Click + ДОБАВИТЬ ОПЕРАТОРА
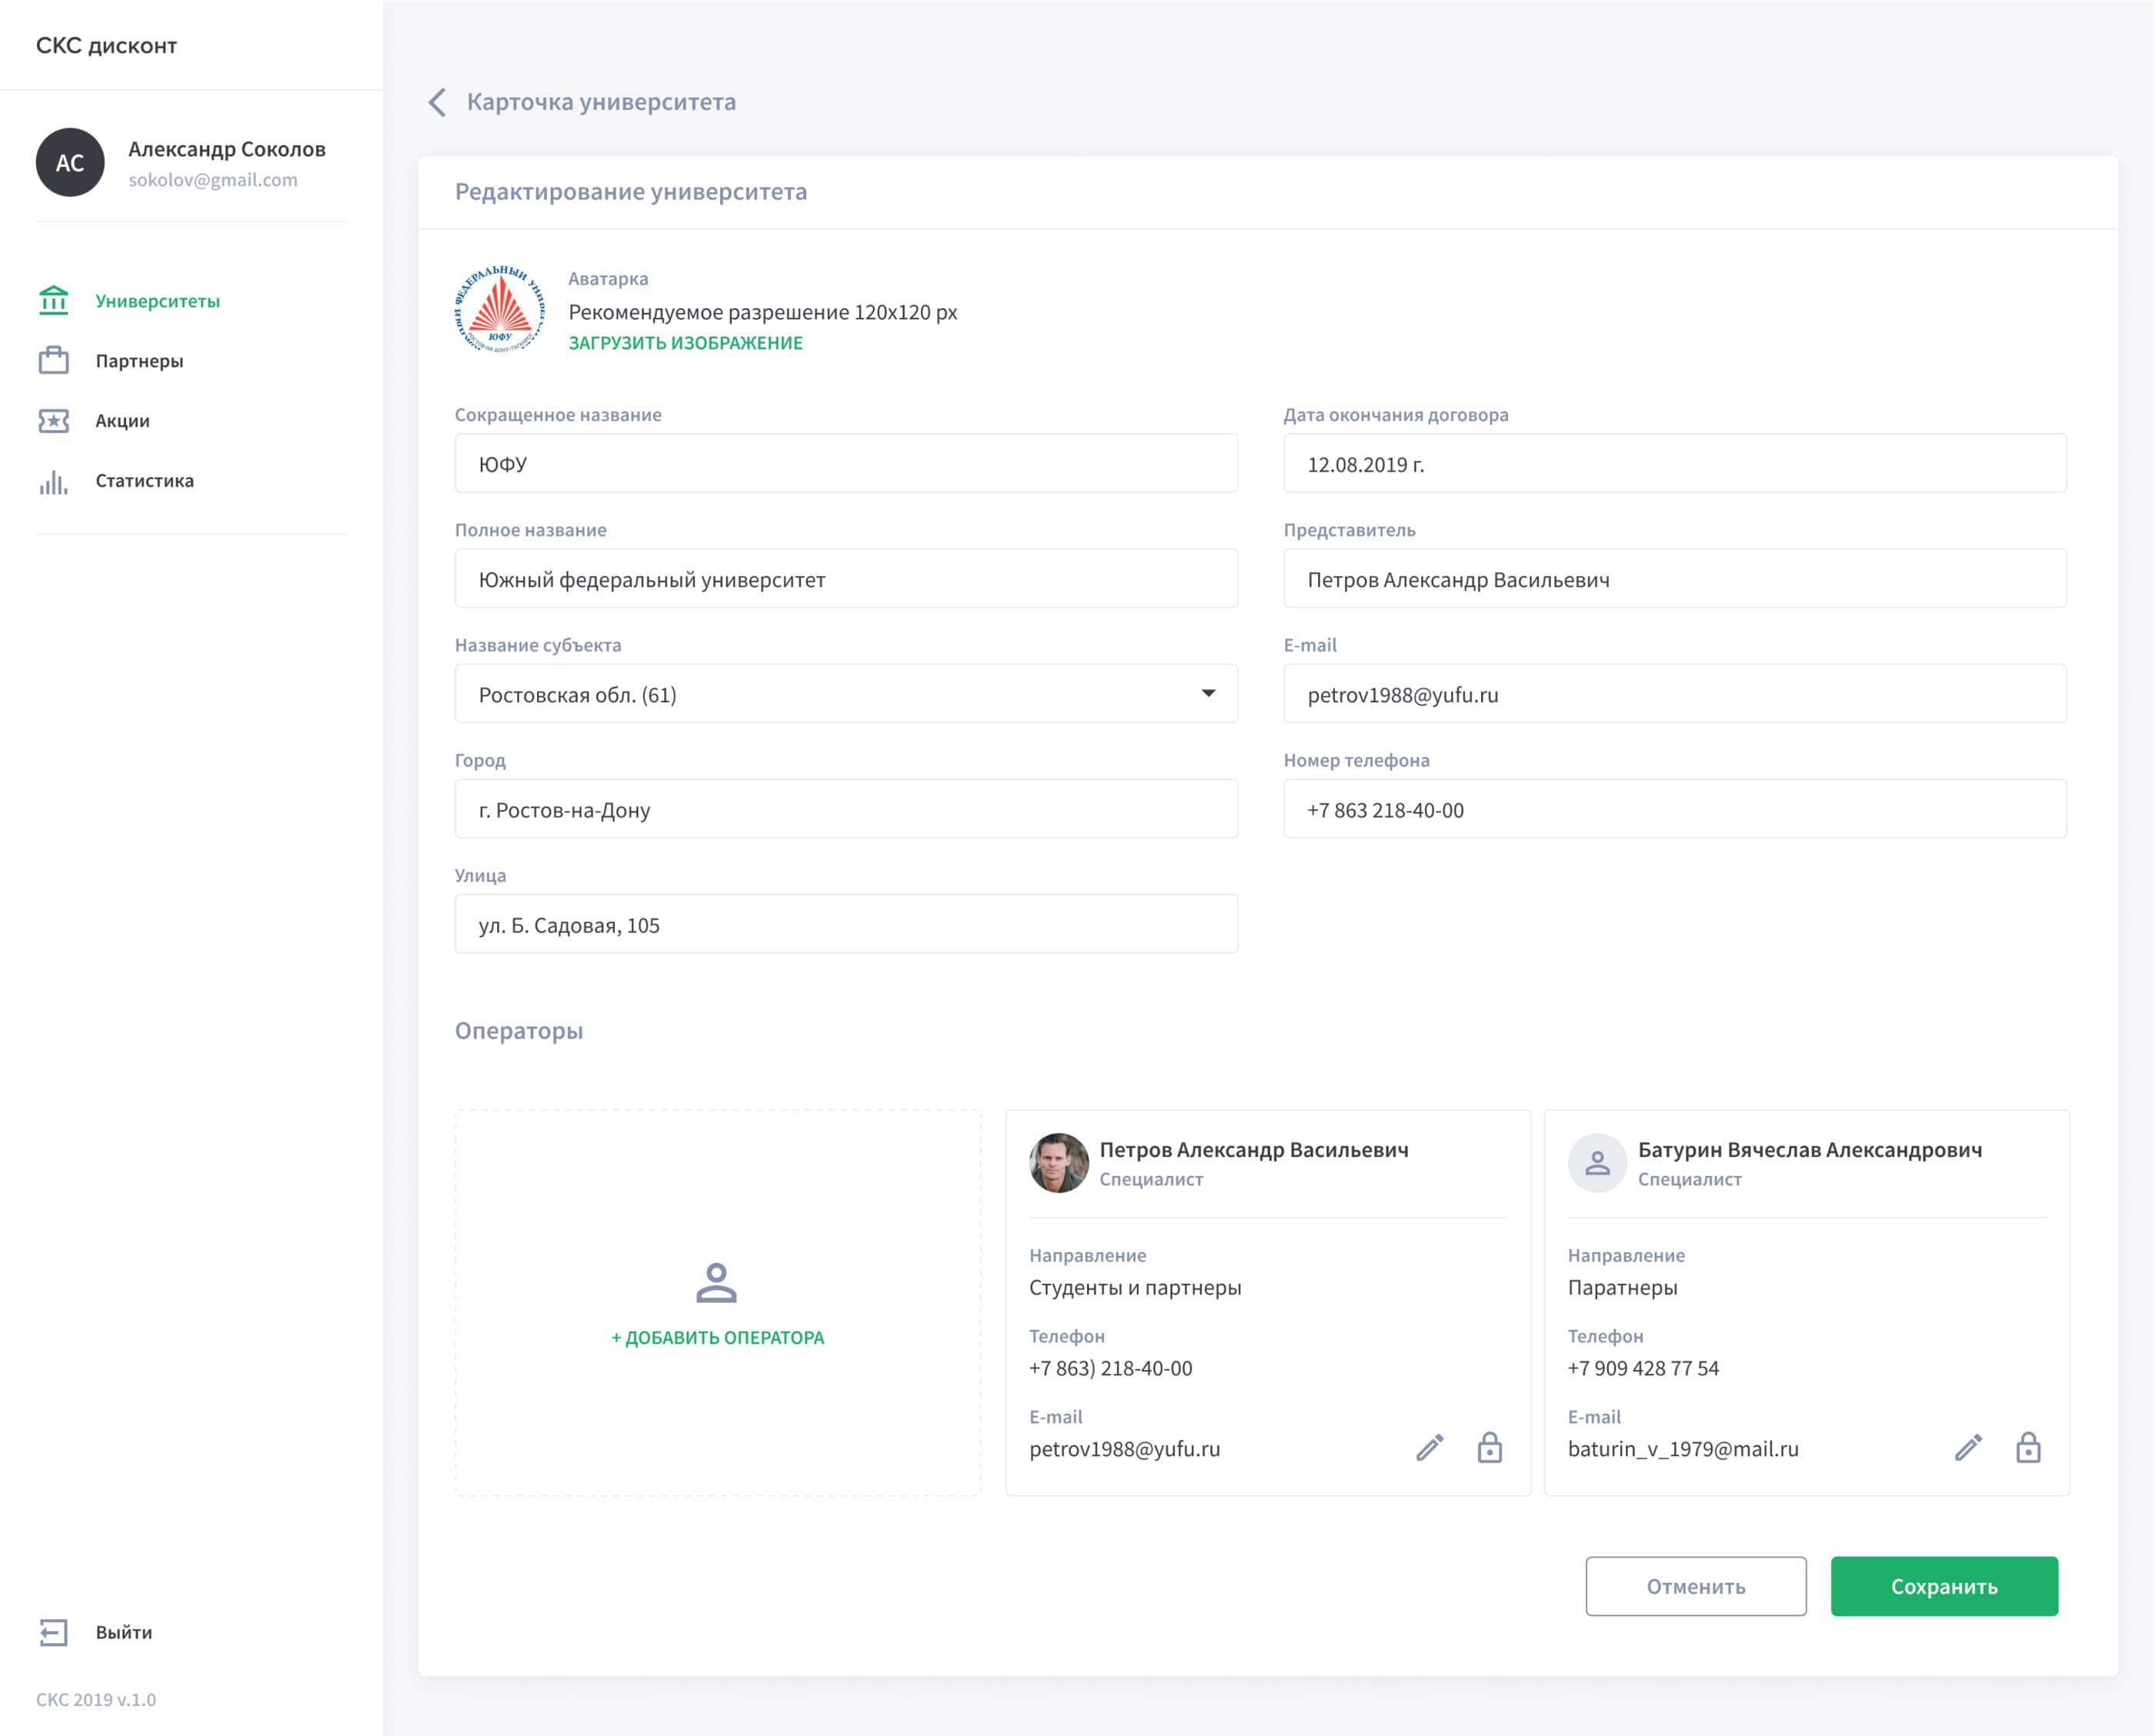 (x=717, y=1337)
